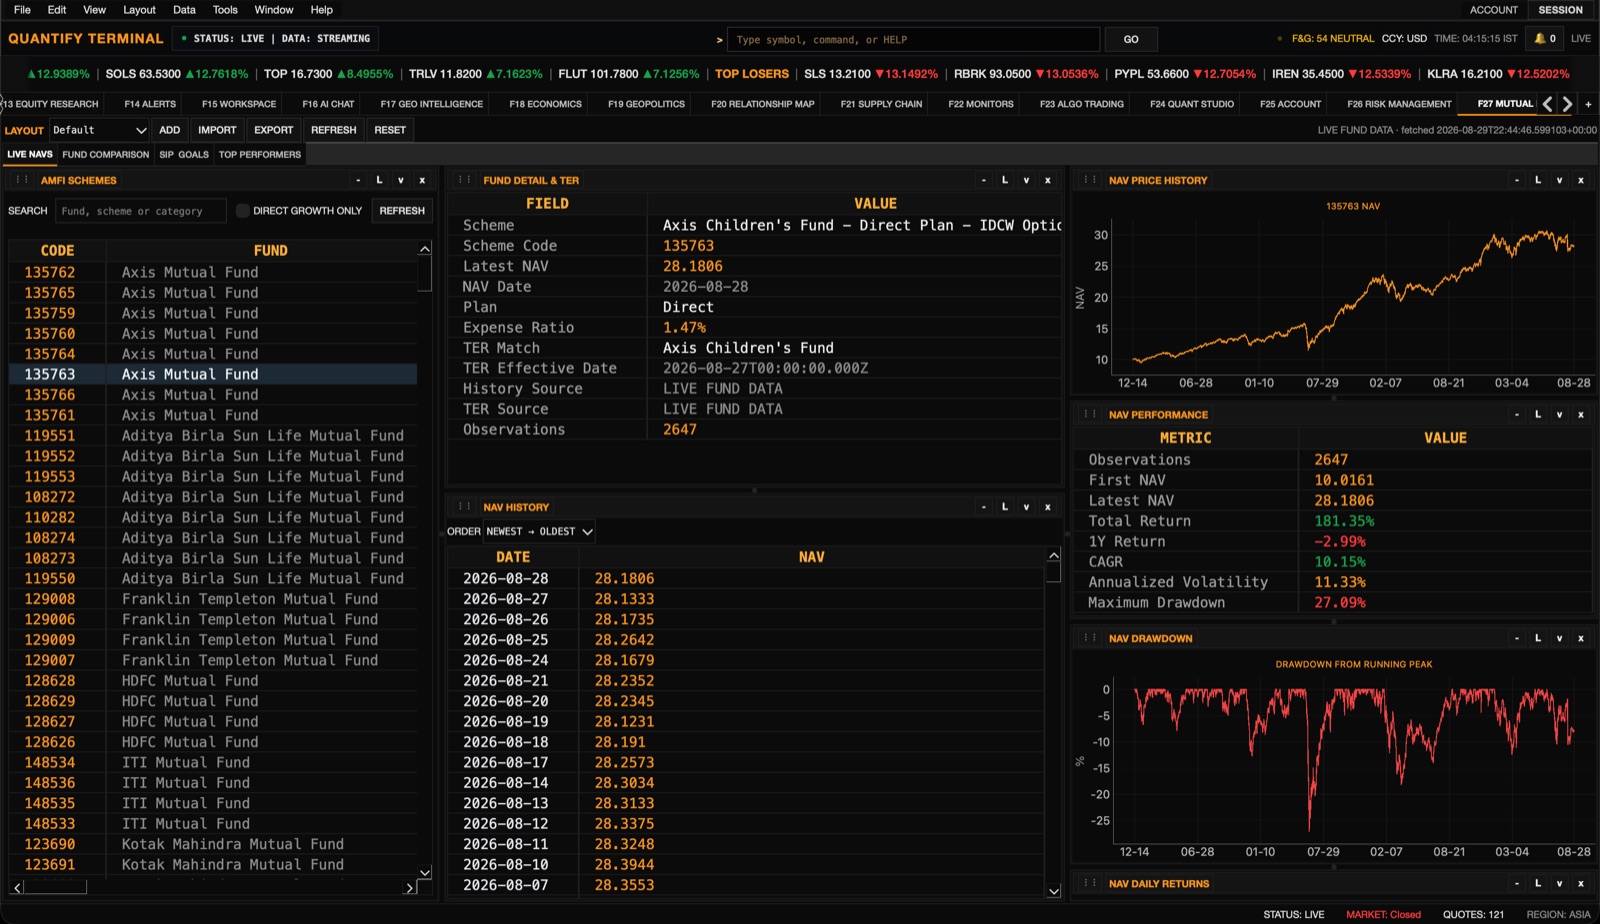Click the IMPORT layout button
Image resolution: width=1600 pixels, height=924 pixels.
[x=217, y=130]
